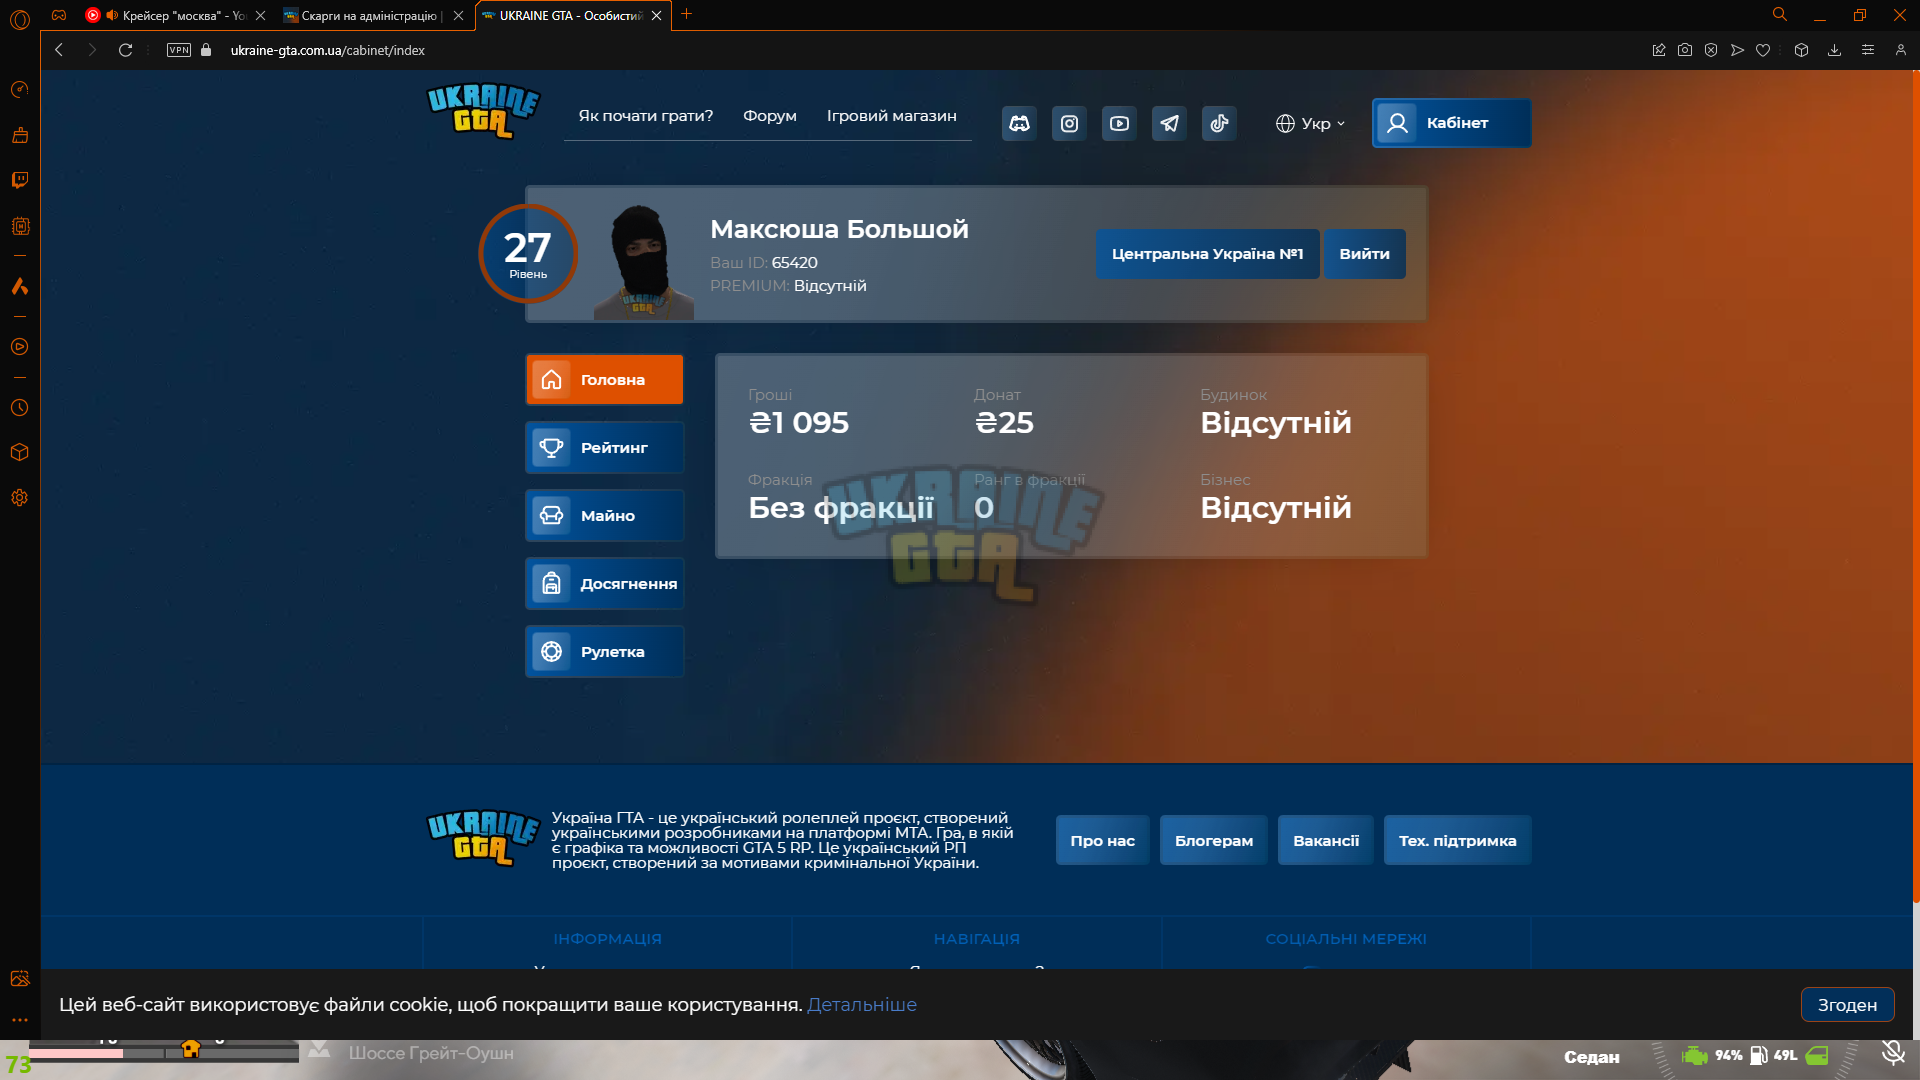Open sidebar briefcase icon
Image resolution: width=1920 pixels, height=1080 pixels.
20,135
